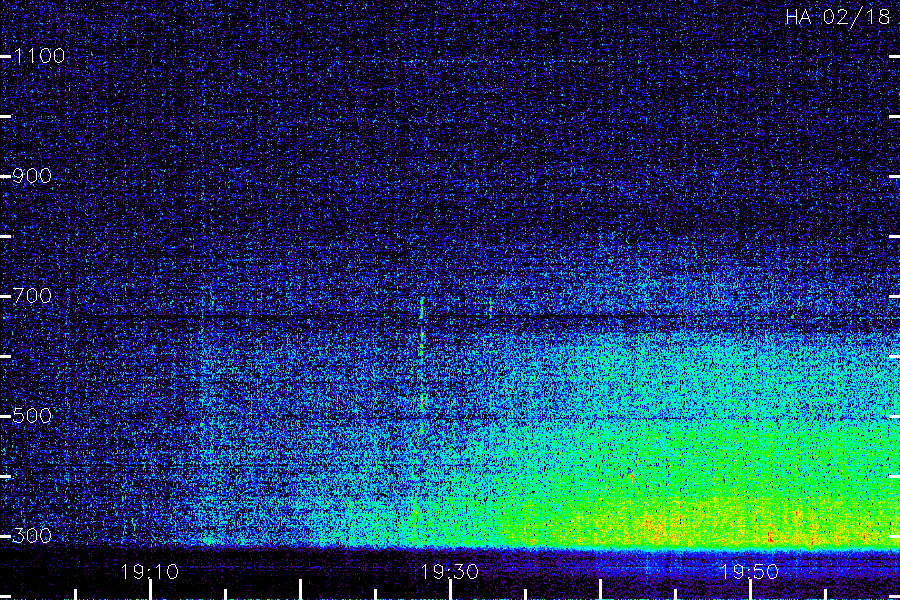Image resolution: width=900 pixels, height=600 pixels.
Task: Click the 900 frequency axis label
Action: coord(32,176)
